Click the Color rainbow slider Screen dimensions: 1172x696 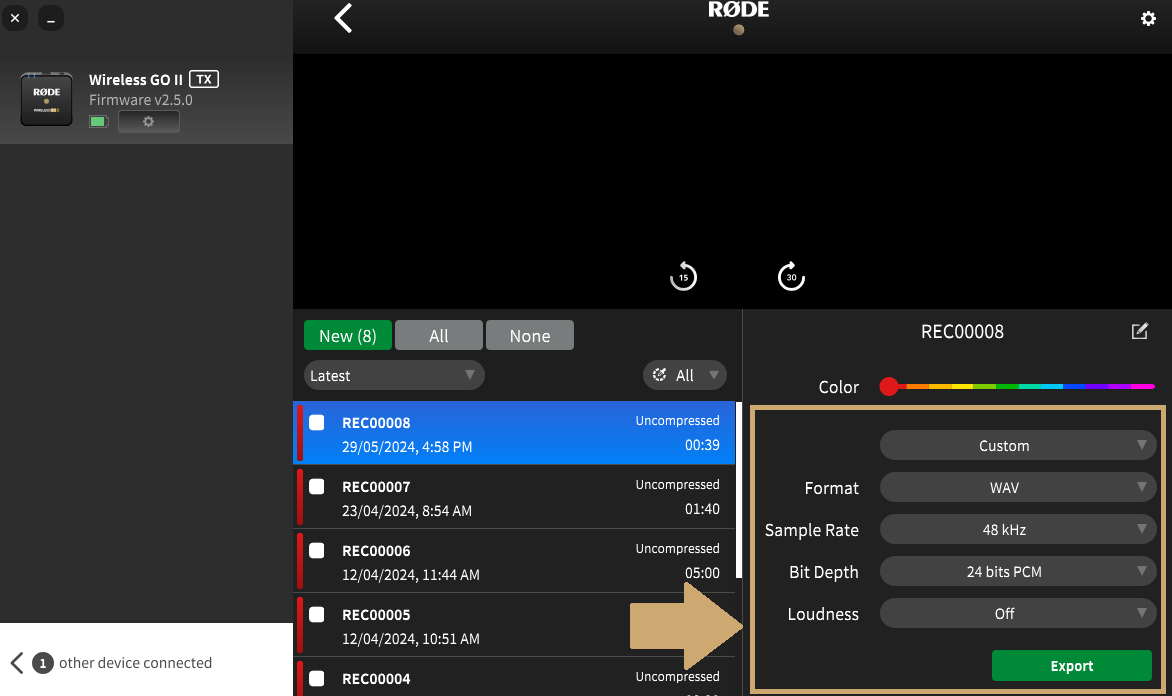pyautogui.click(x=1020, y=386)
